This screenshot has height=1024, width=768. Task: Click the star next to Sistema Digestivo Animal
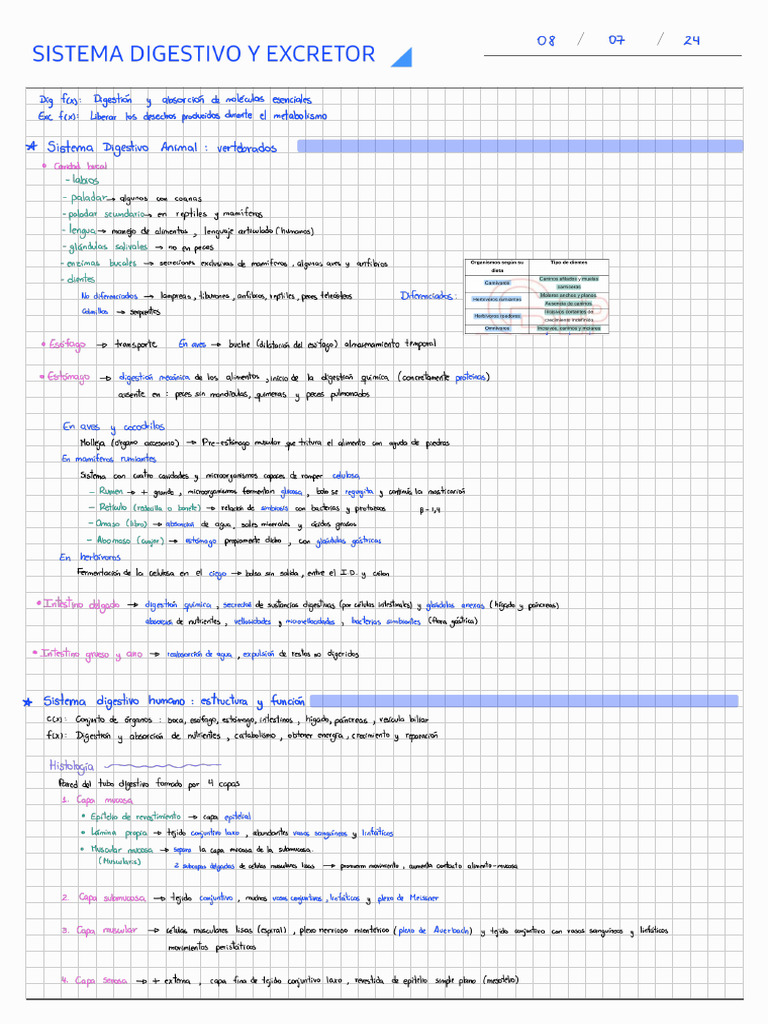[33, 147]
